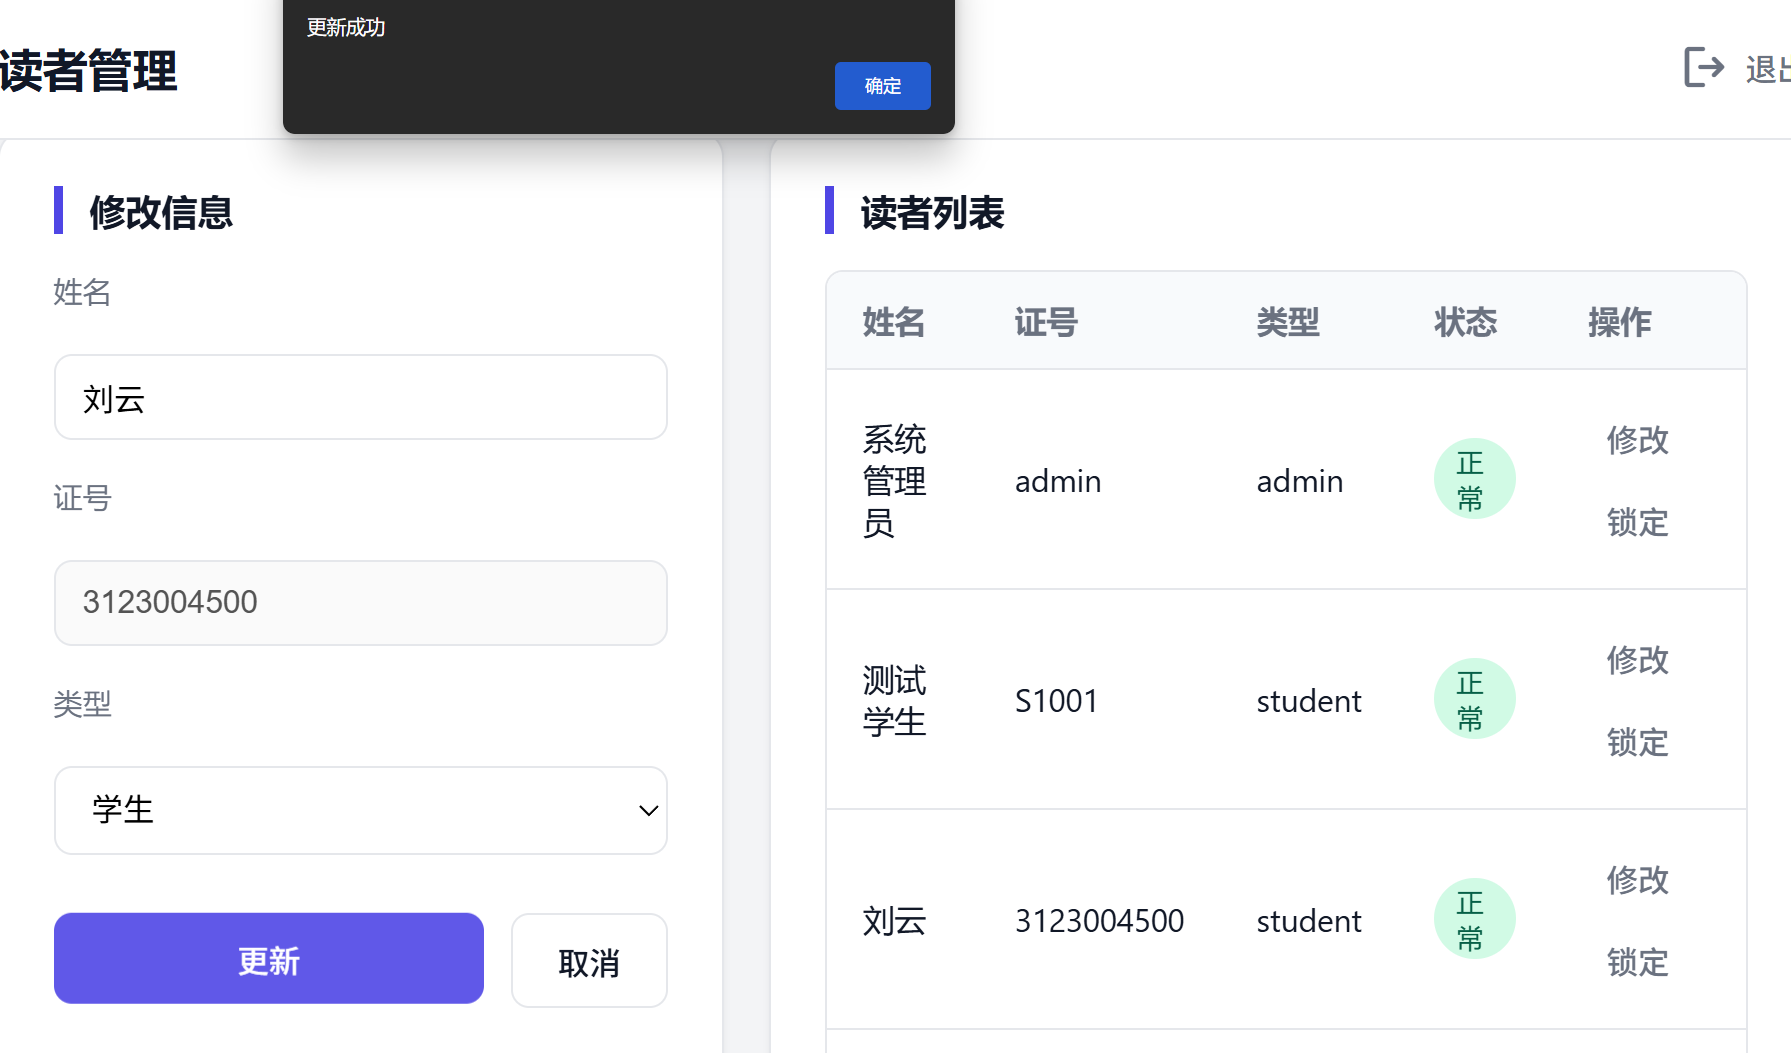The height and width of the screenshot is (1053, 1791).
Task: Click the student type cell for 刘云
Action: (1309, 921)
